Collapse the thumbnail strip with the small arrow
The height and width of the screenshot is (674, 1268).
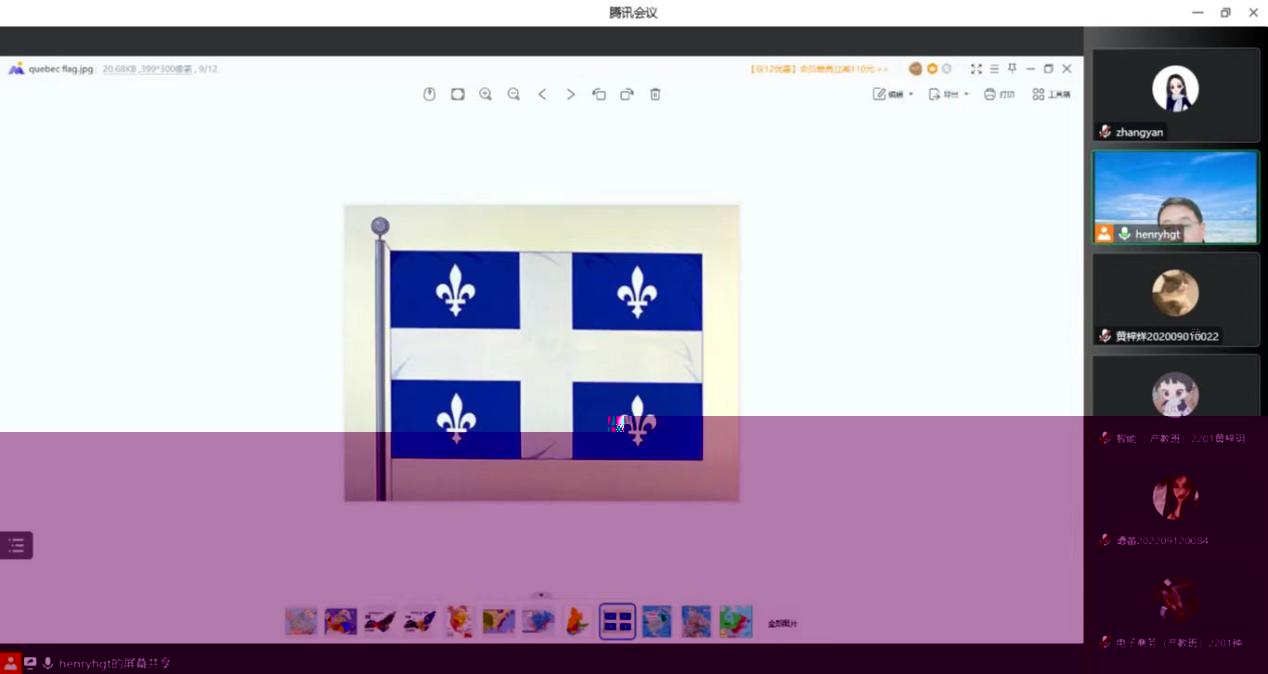541,595
